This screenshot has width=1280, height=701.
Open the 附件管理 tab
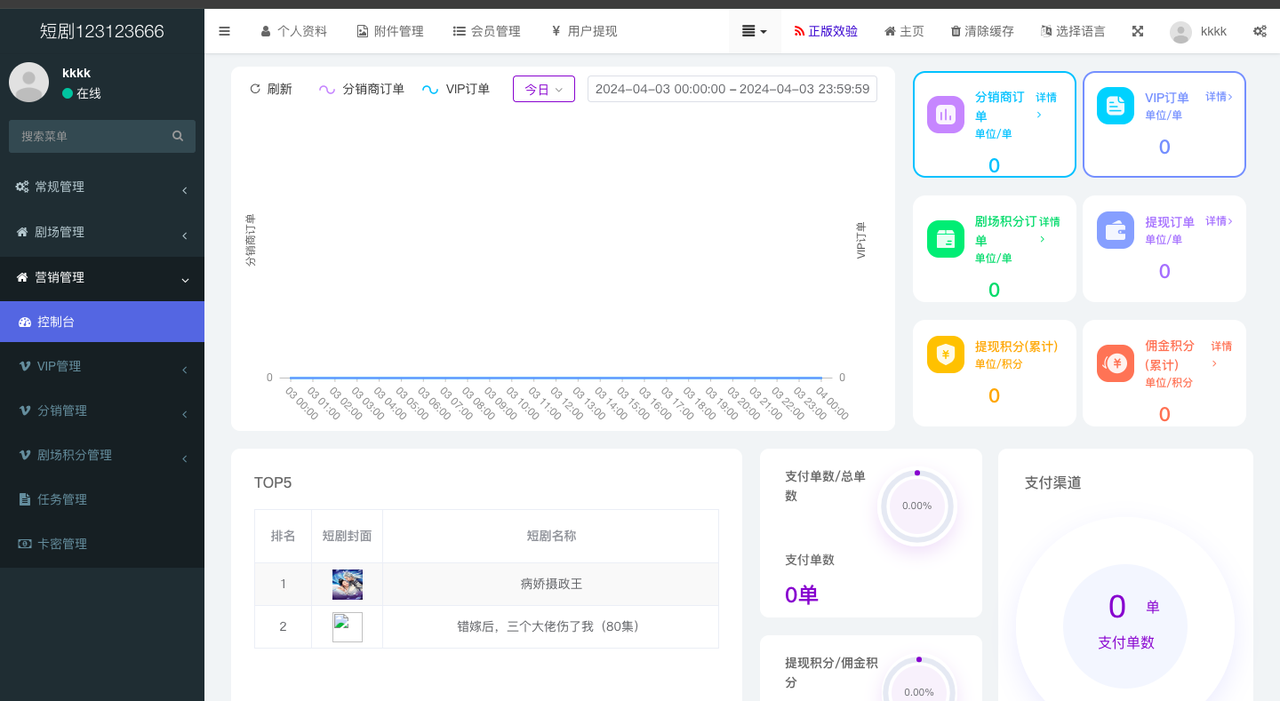[390, 31]
